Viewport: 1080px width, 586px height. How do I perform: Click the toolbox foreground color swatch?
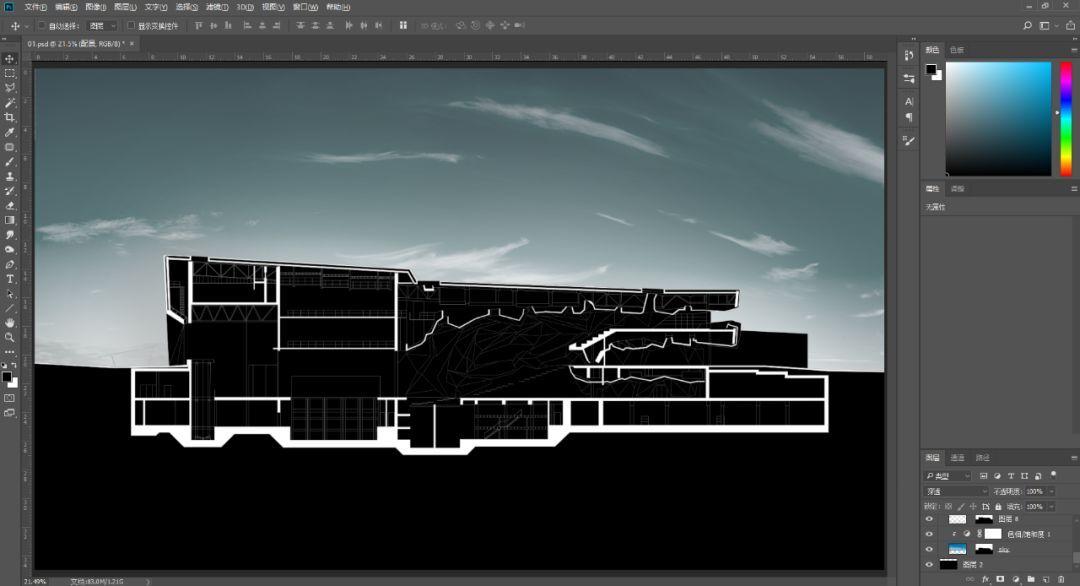7,377
